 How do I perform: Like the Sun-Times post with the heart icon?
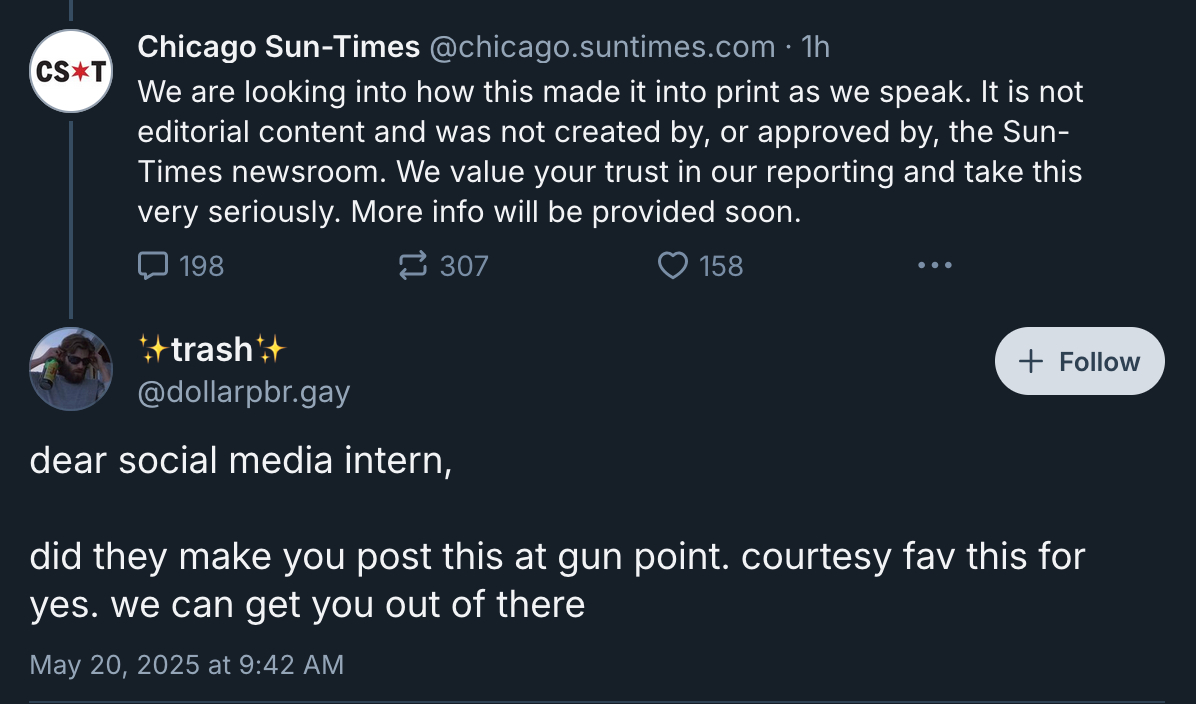tap(673, 265)
